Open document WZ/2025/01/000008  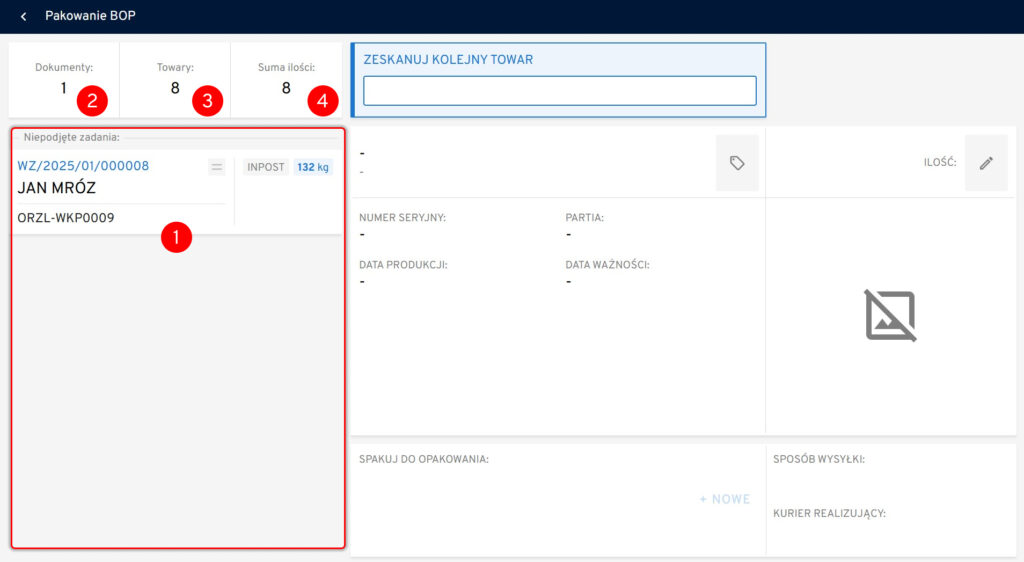(x=83, y=166)
